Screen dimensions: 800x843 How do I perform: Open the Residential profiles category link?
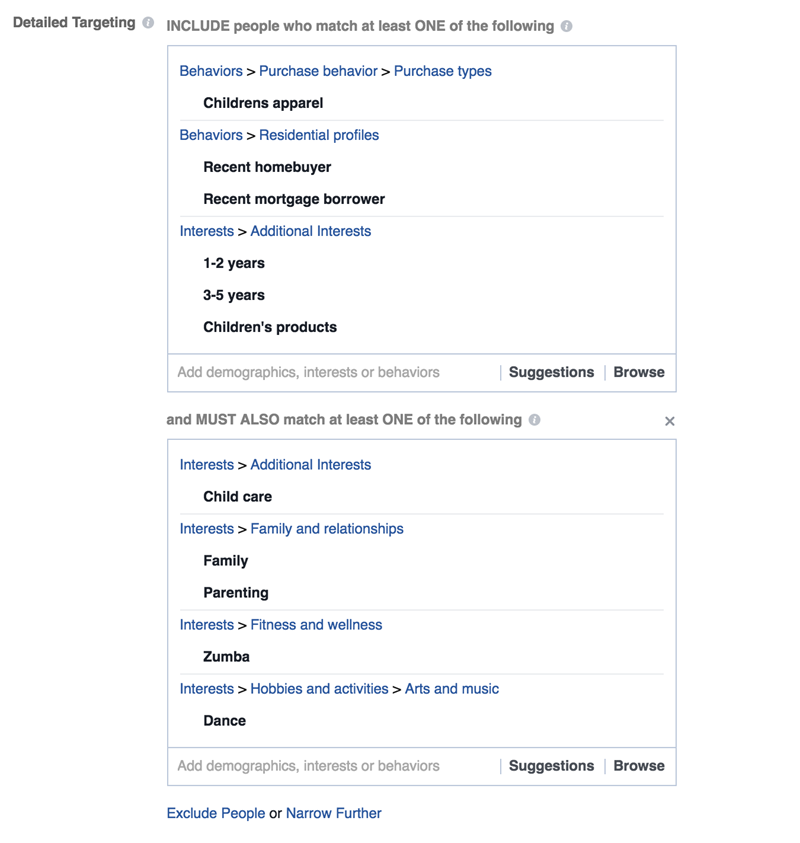(x=318, y=135)
